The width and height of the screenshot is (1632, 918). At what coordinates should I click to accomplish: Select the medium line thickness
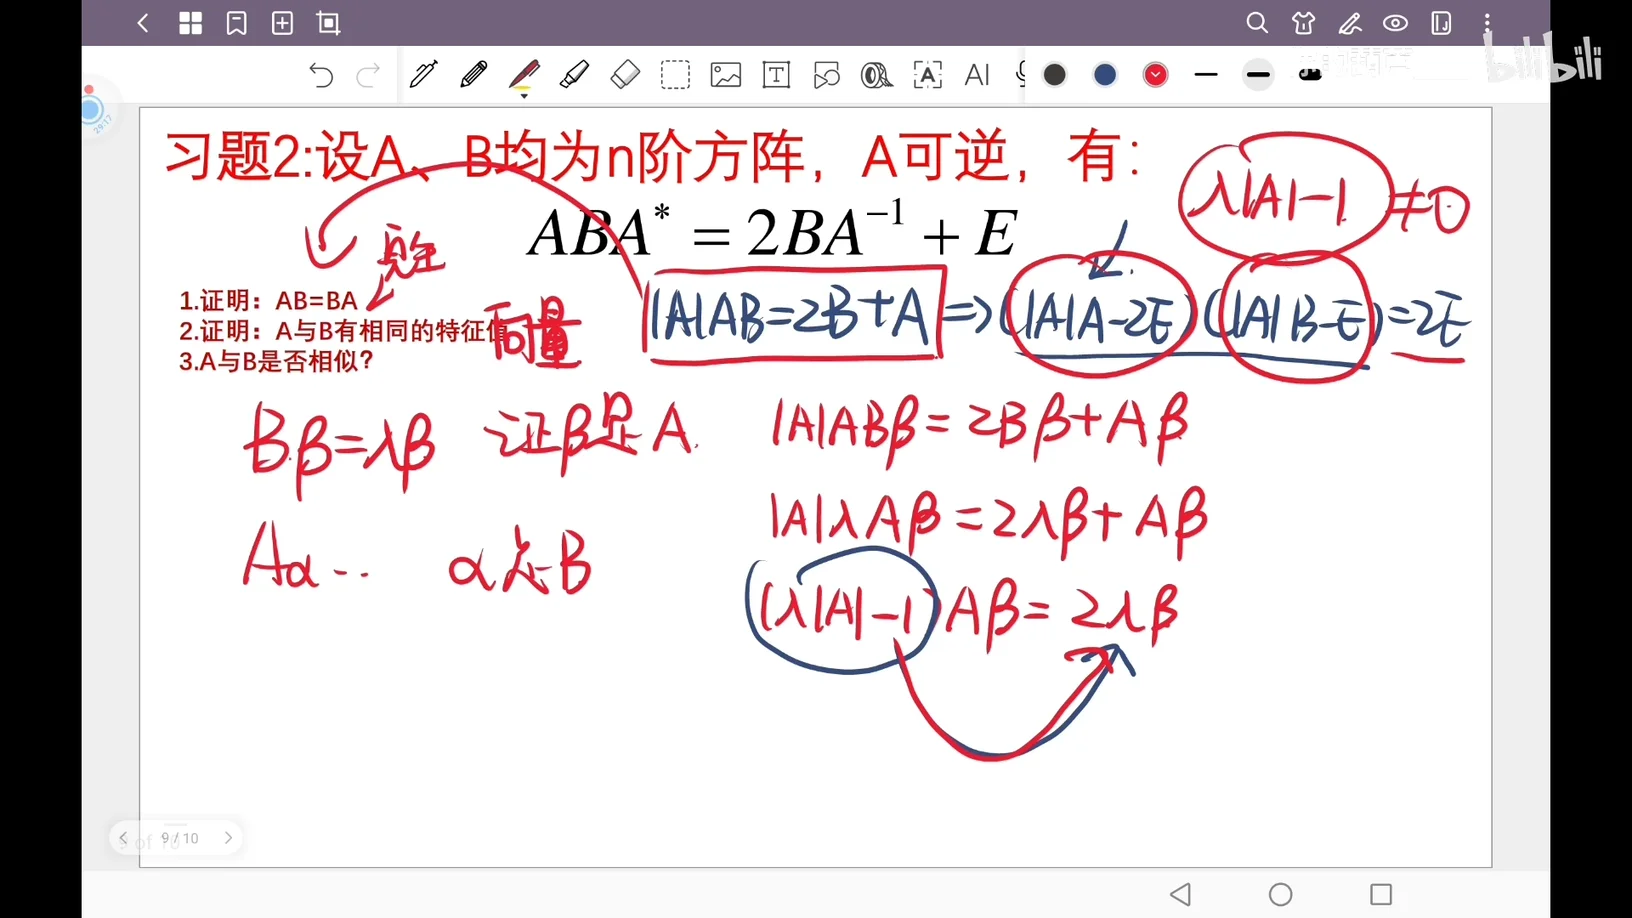(x=1258, y=75)
